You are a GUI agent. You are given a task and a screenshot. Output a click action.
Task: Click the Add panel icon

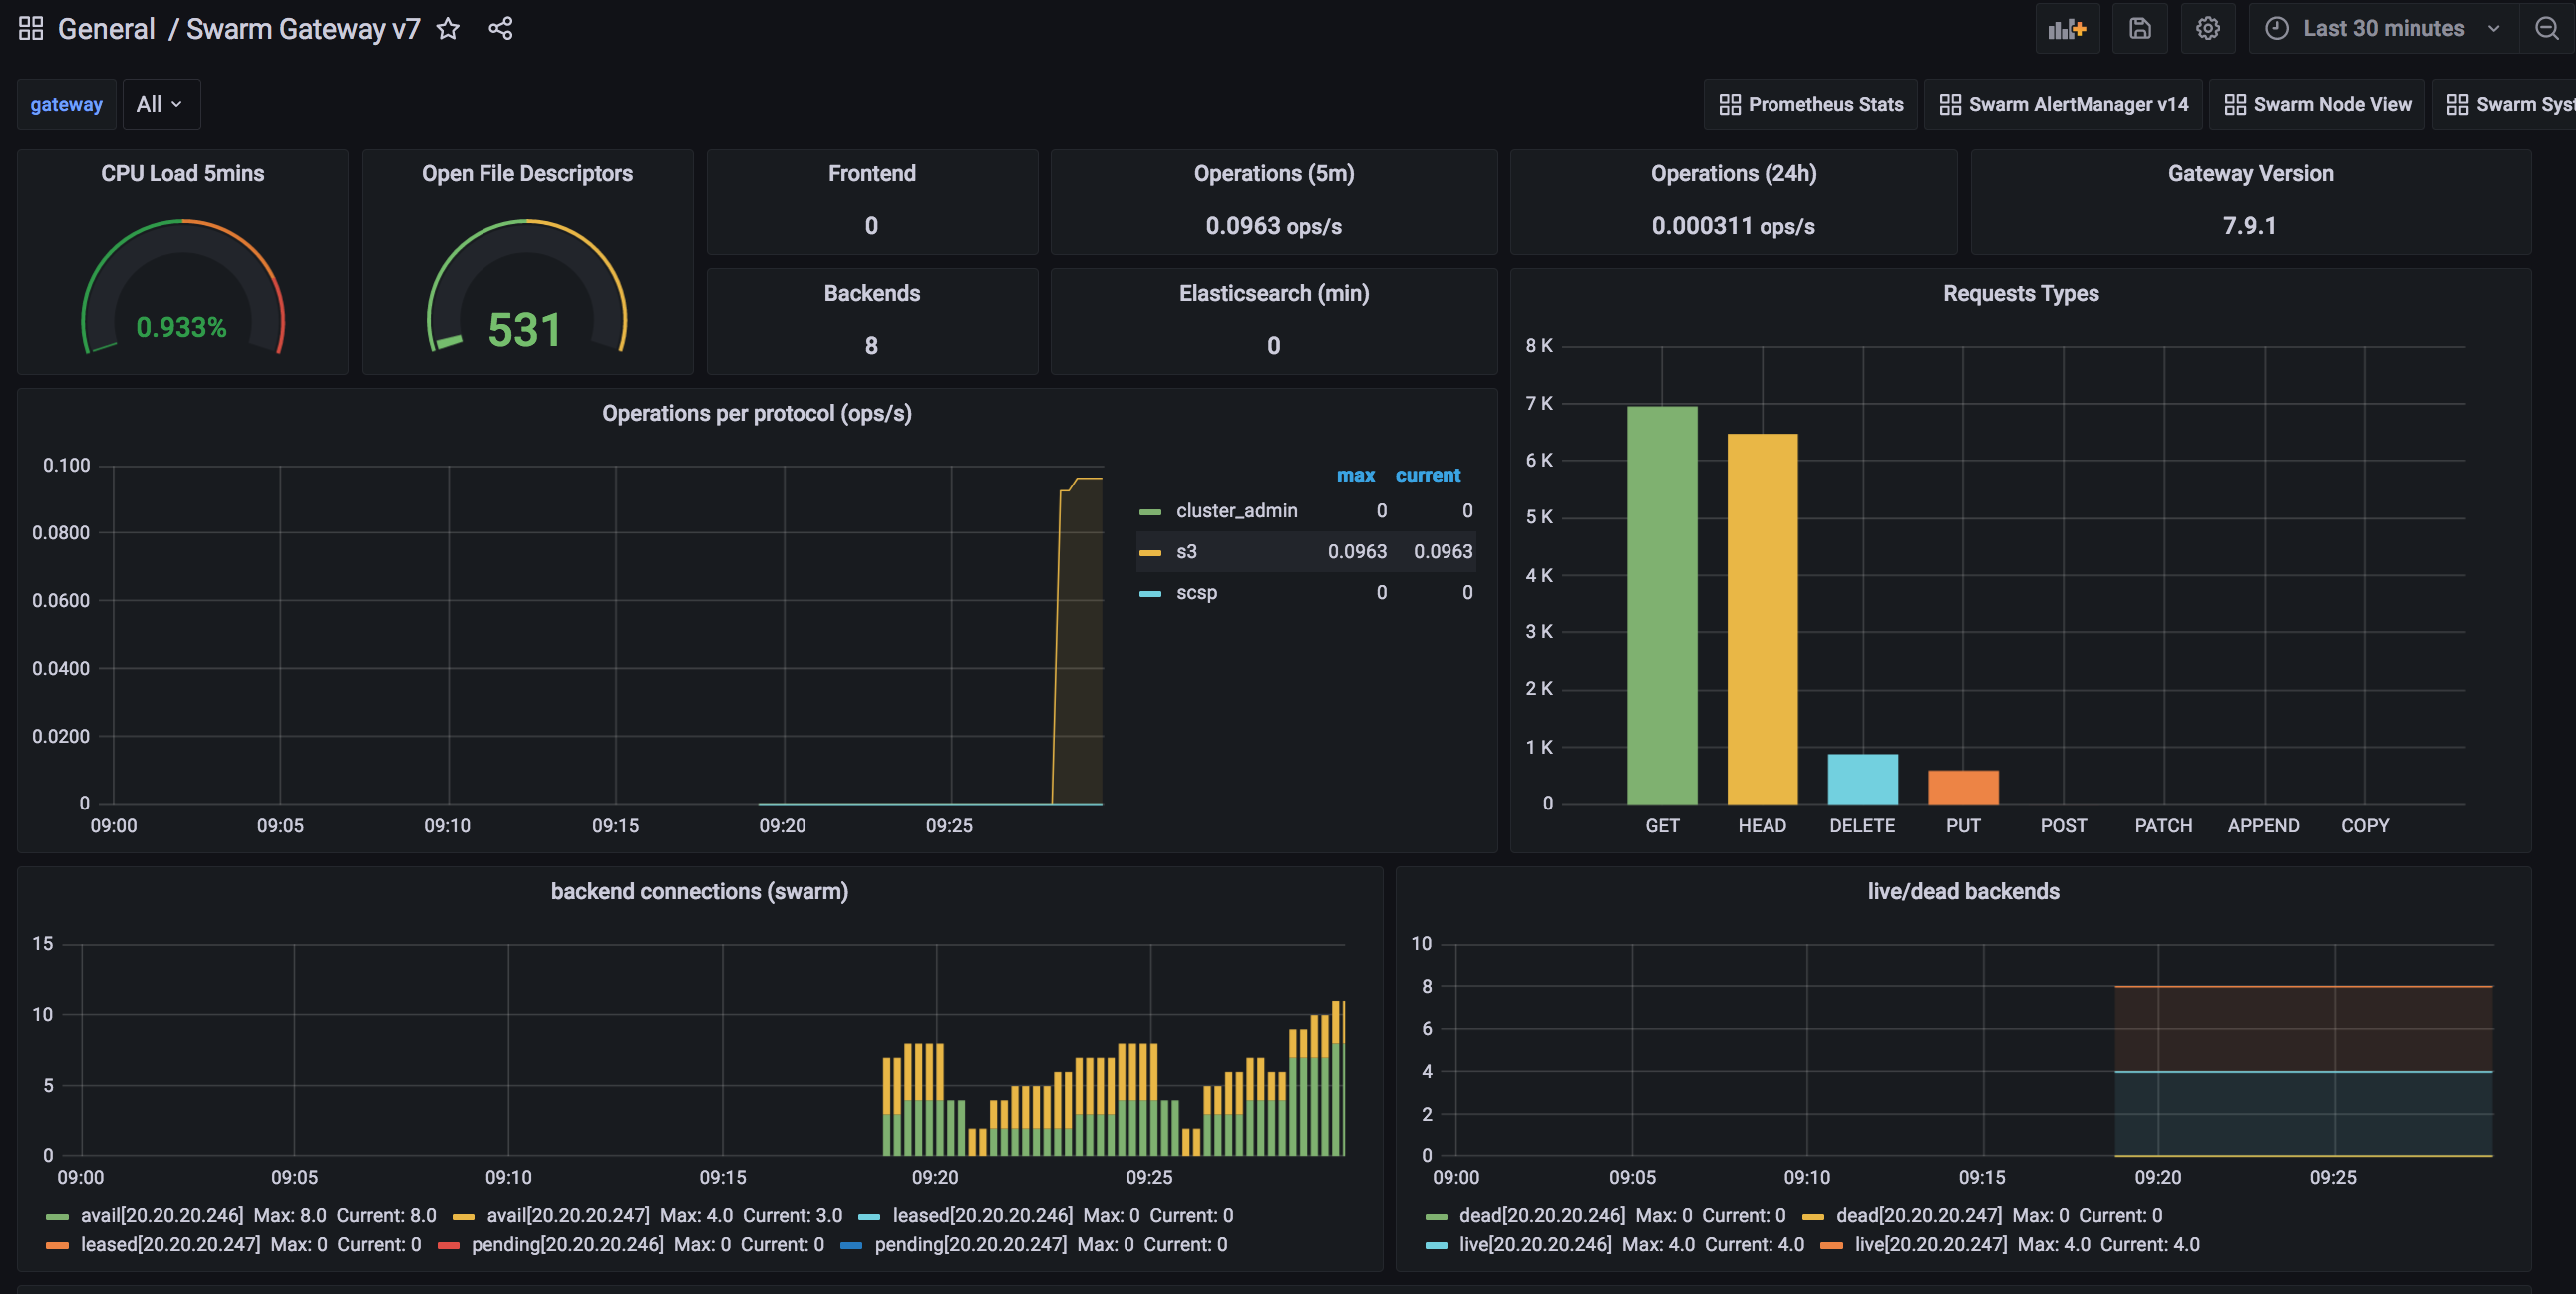pyautogui.click(x=2066, y=29)
